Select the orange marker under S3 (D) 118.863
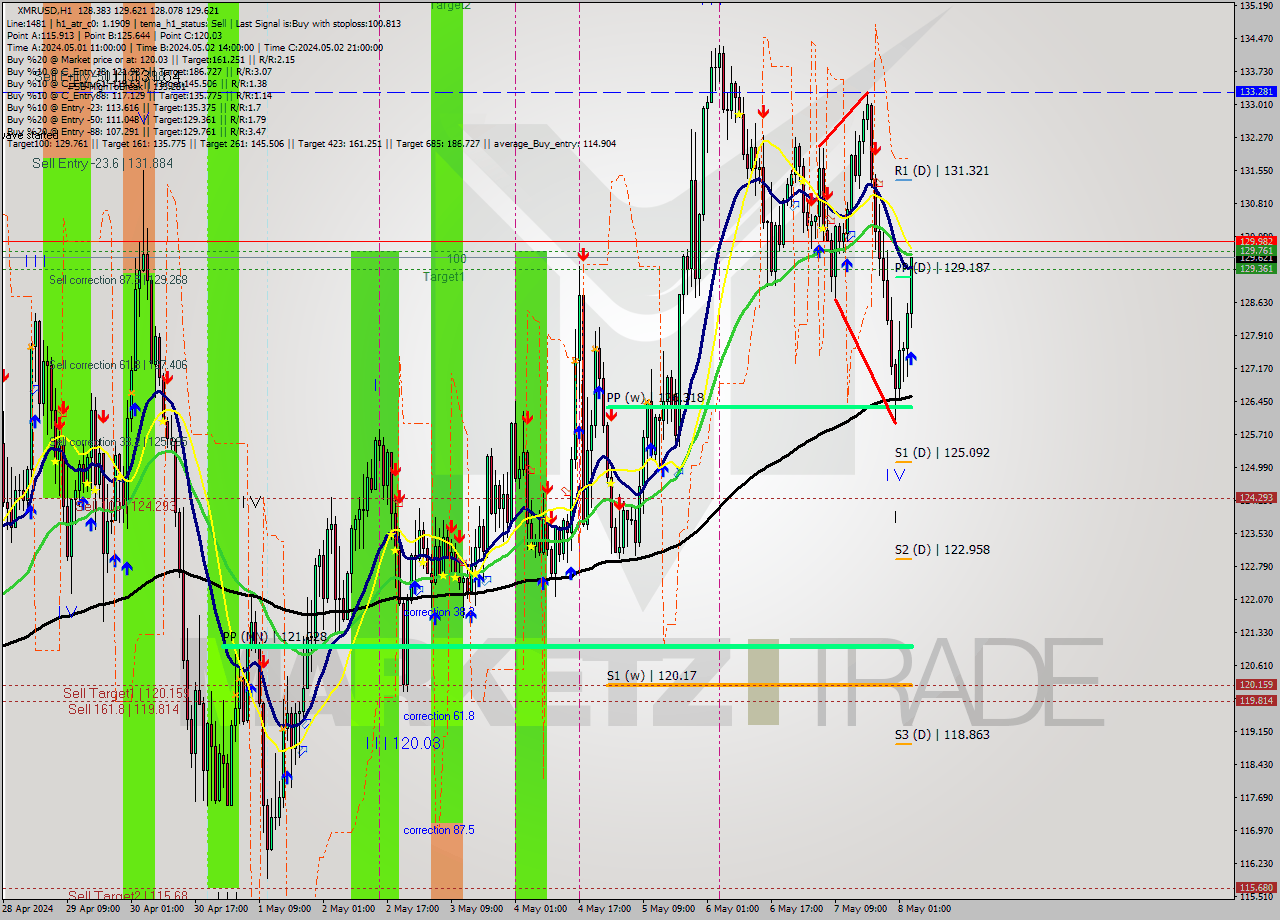 pyautogui.click(x=903, y=744)
